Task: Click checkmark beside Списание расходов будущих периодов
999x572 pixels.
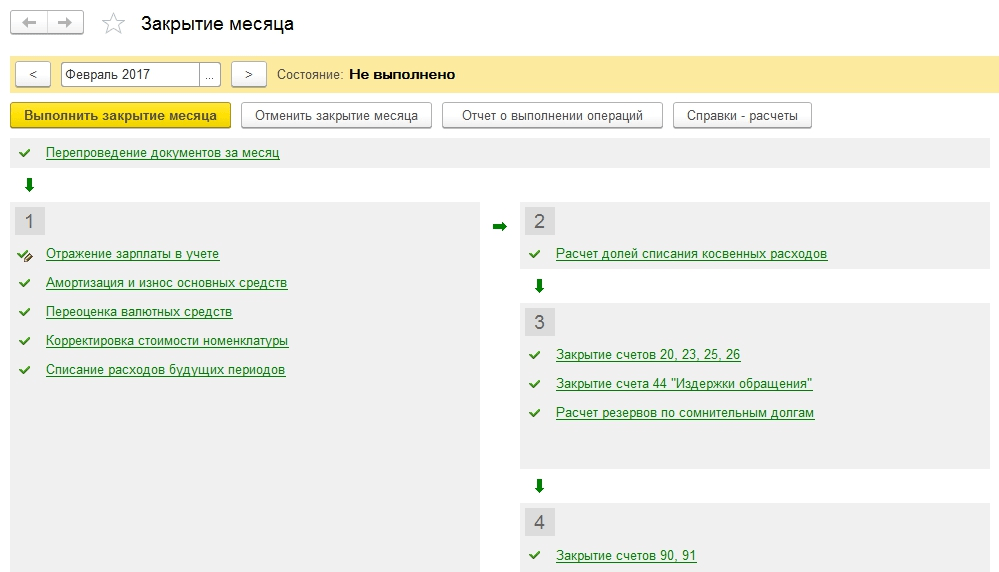Action: 24,370
